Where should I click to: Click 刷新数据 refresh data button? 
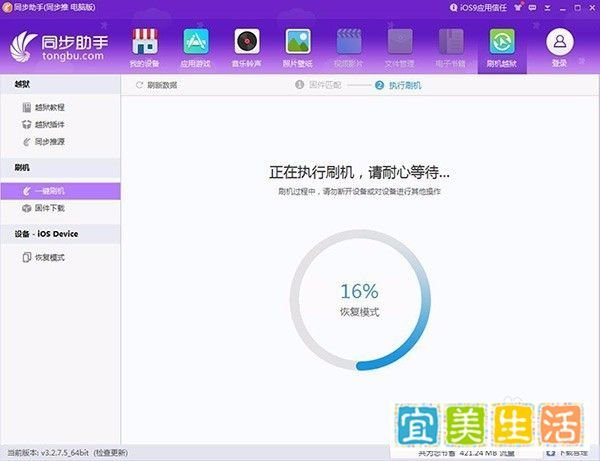(x=157, y=85)
